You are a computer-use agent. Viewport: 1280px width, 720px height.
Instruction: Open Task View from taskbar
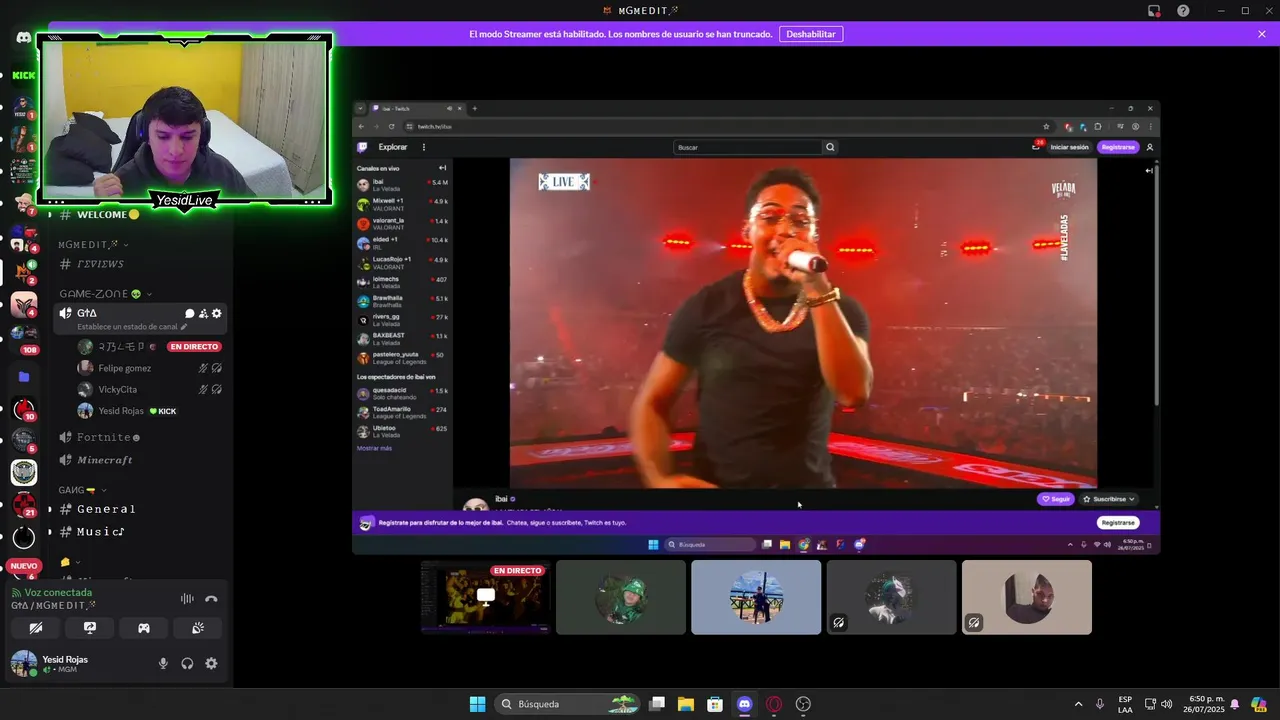(x=657, y=704)
